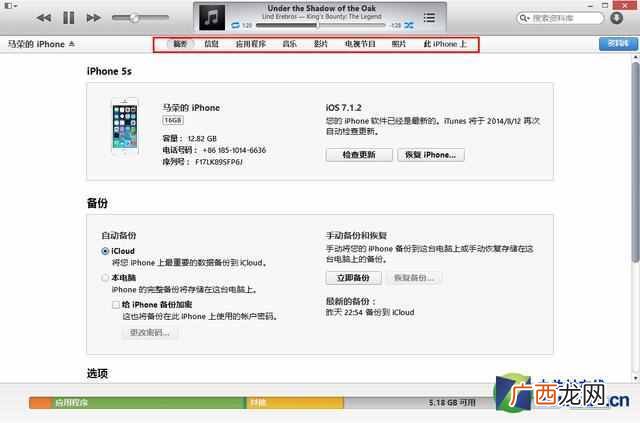Click the 昨天 22:54 备份到 iCloud text
This screenshot has width=640, height=423.
pyautogui.click(x=370, y=312)
